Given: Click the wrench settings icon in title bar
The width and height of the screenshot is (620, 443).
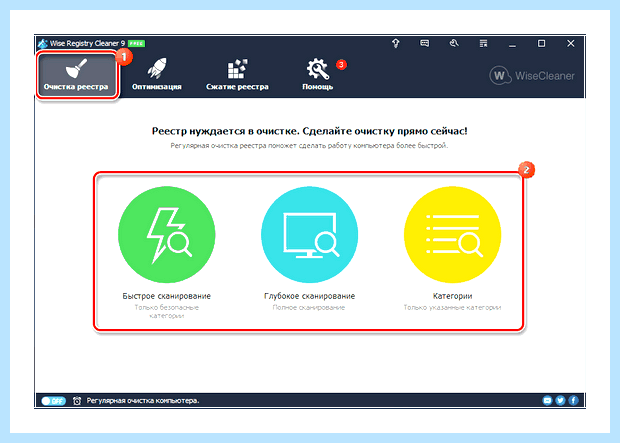Looking at the screenshot, I should tap(454, 43).
